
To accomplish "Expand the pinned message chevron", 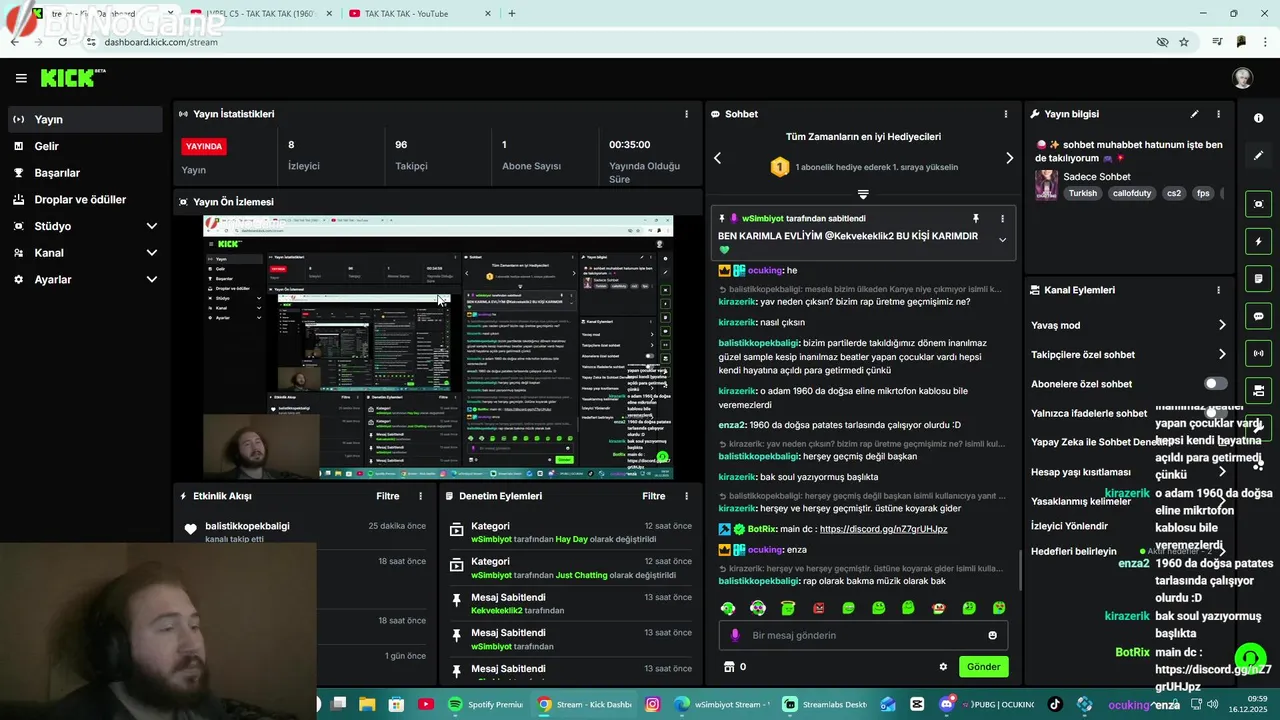I will pyautogui.click(x=1002, y=240).
